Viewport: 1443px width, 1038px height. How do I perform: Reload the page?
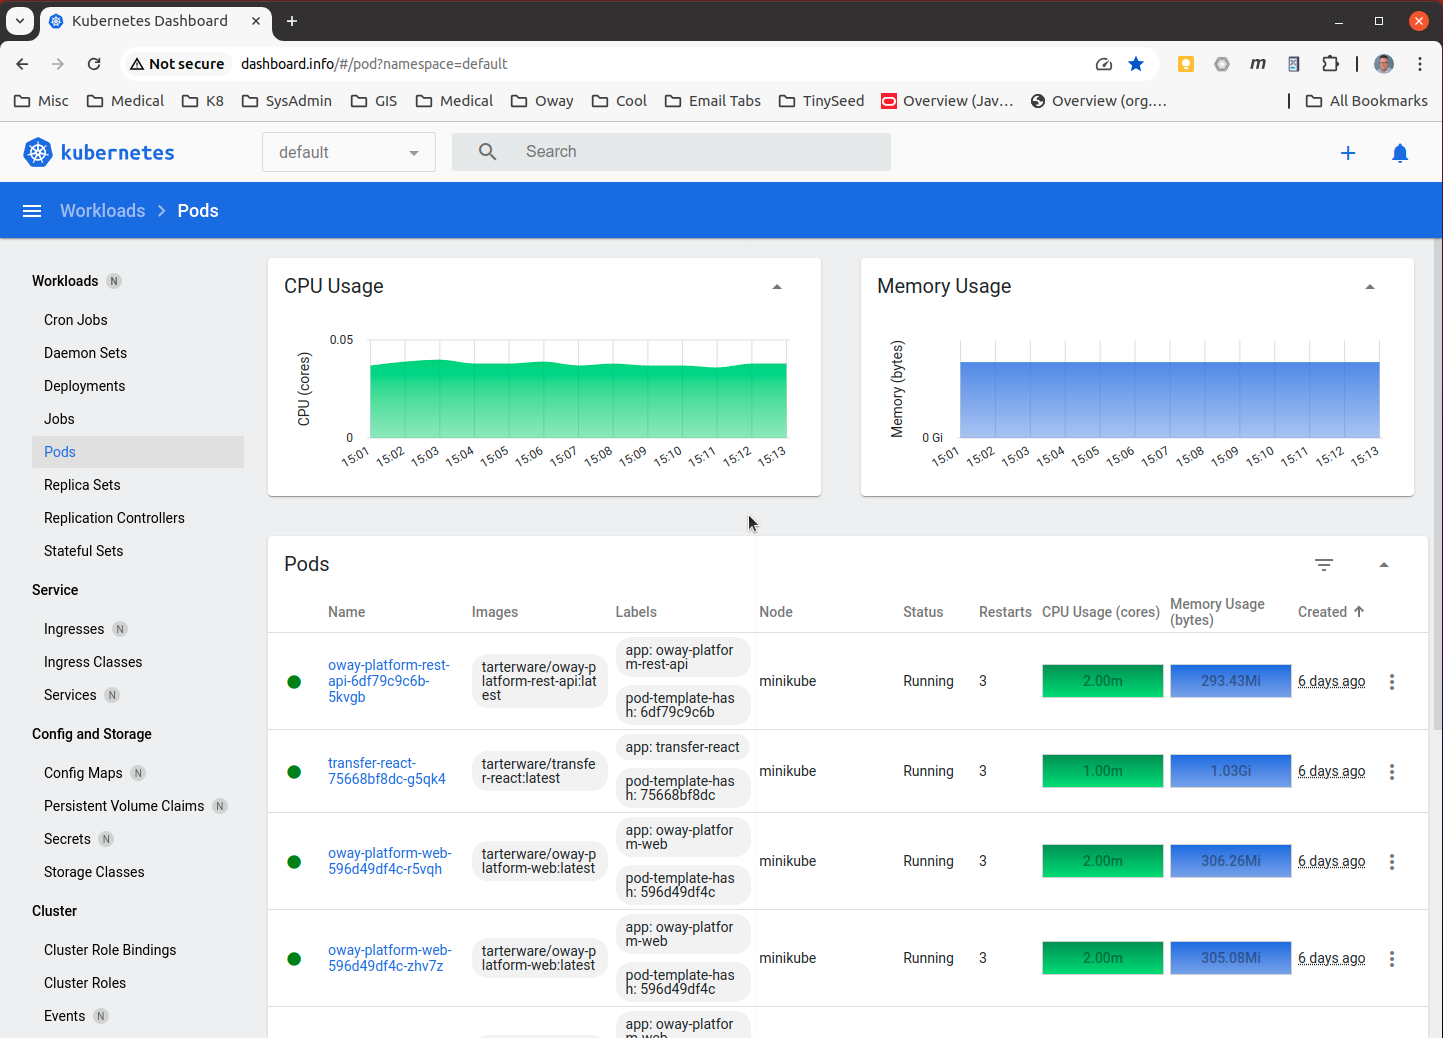click(x=94, y=64)
